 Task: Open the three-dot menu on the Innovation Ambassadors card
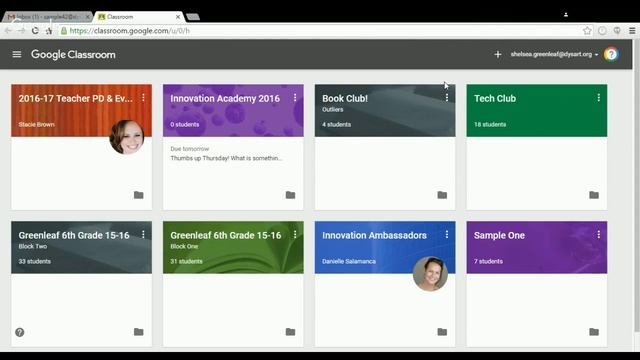447,235
